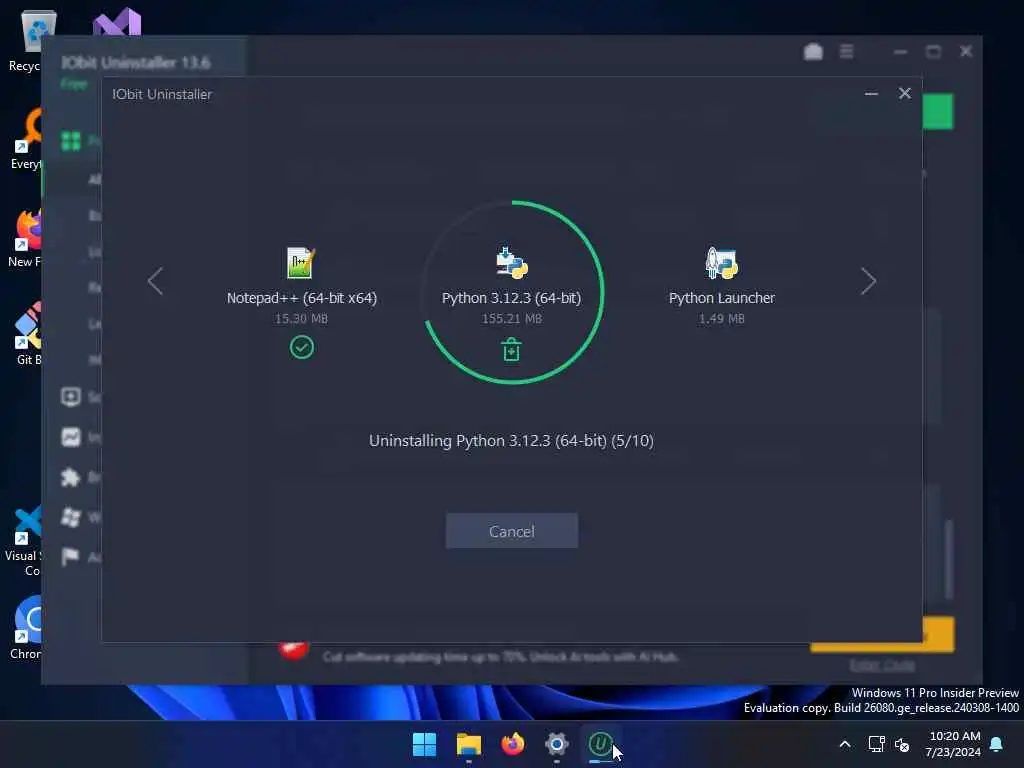Screen dimensions: 1024x768
Task: Minimize the IObit Uninstaller dialog
Action: pyautogui.click(x=871, y=94)
